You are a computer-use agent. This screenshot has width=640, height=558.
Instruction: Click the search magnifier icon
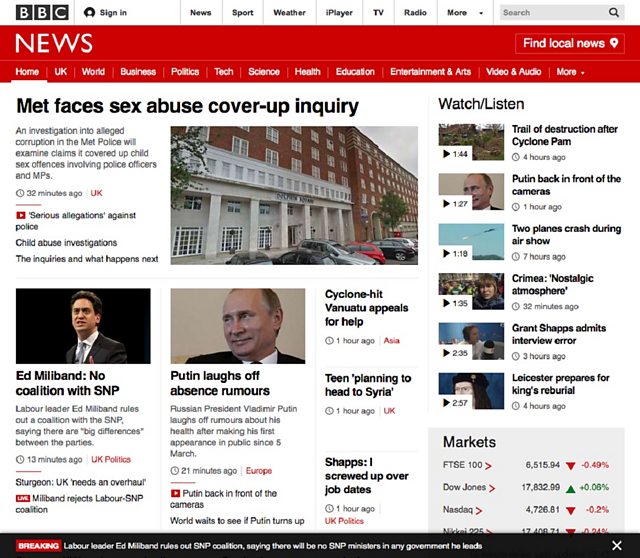point(613,13)
